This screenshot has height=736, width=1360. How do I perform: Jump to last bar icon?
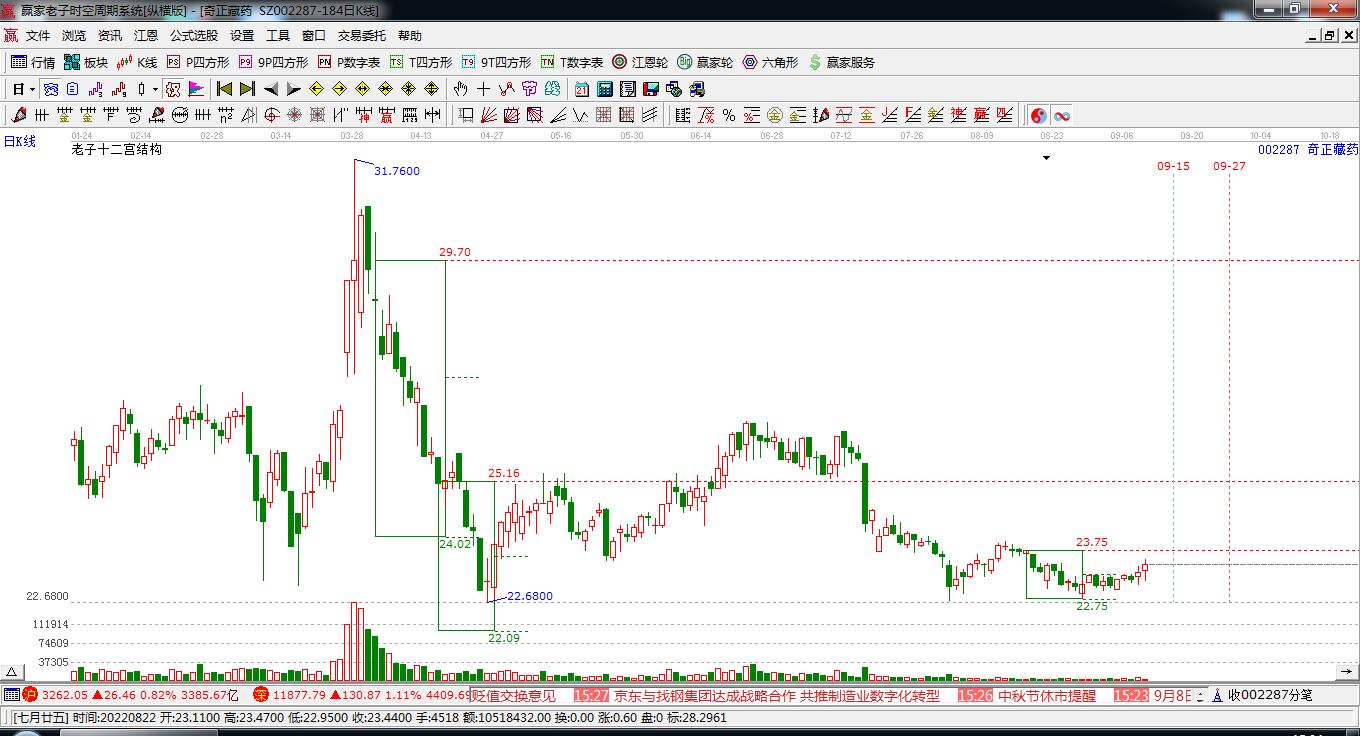247,89
